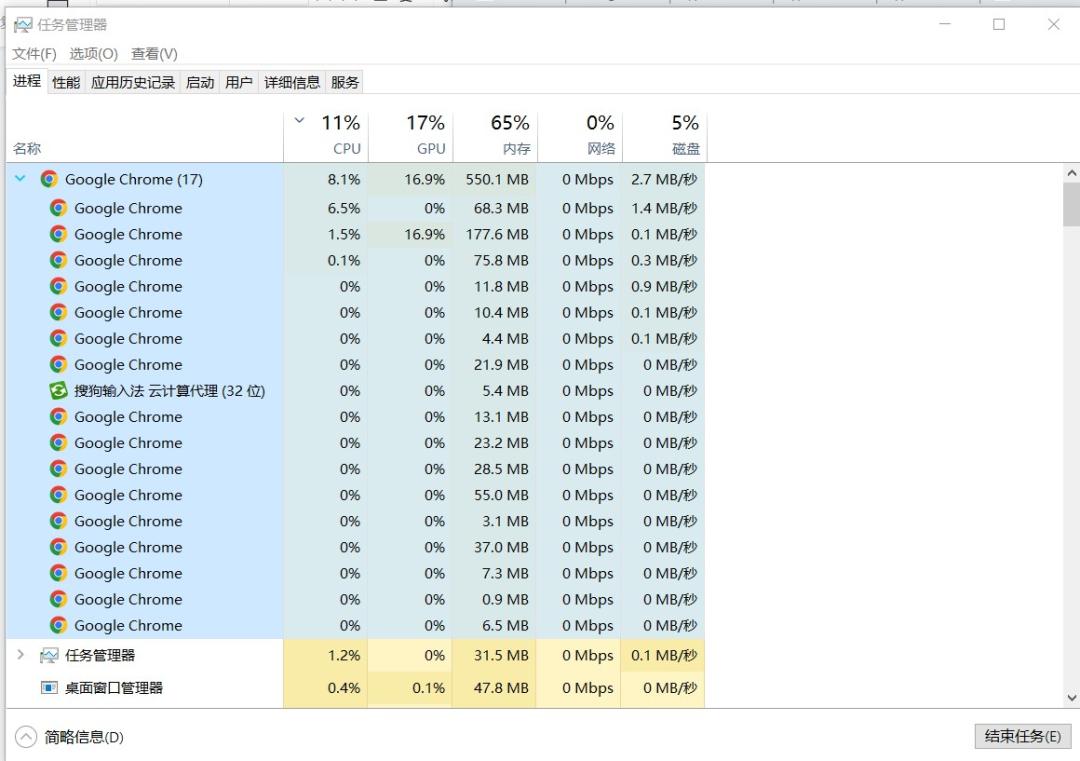
Task: Click Chrome icon in the 11.8 MB row
Action: (59, 286)
